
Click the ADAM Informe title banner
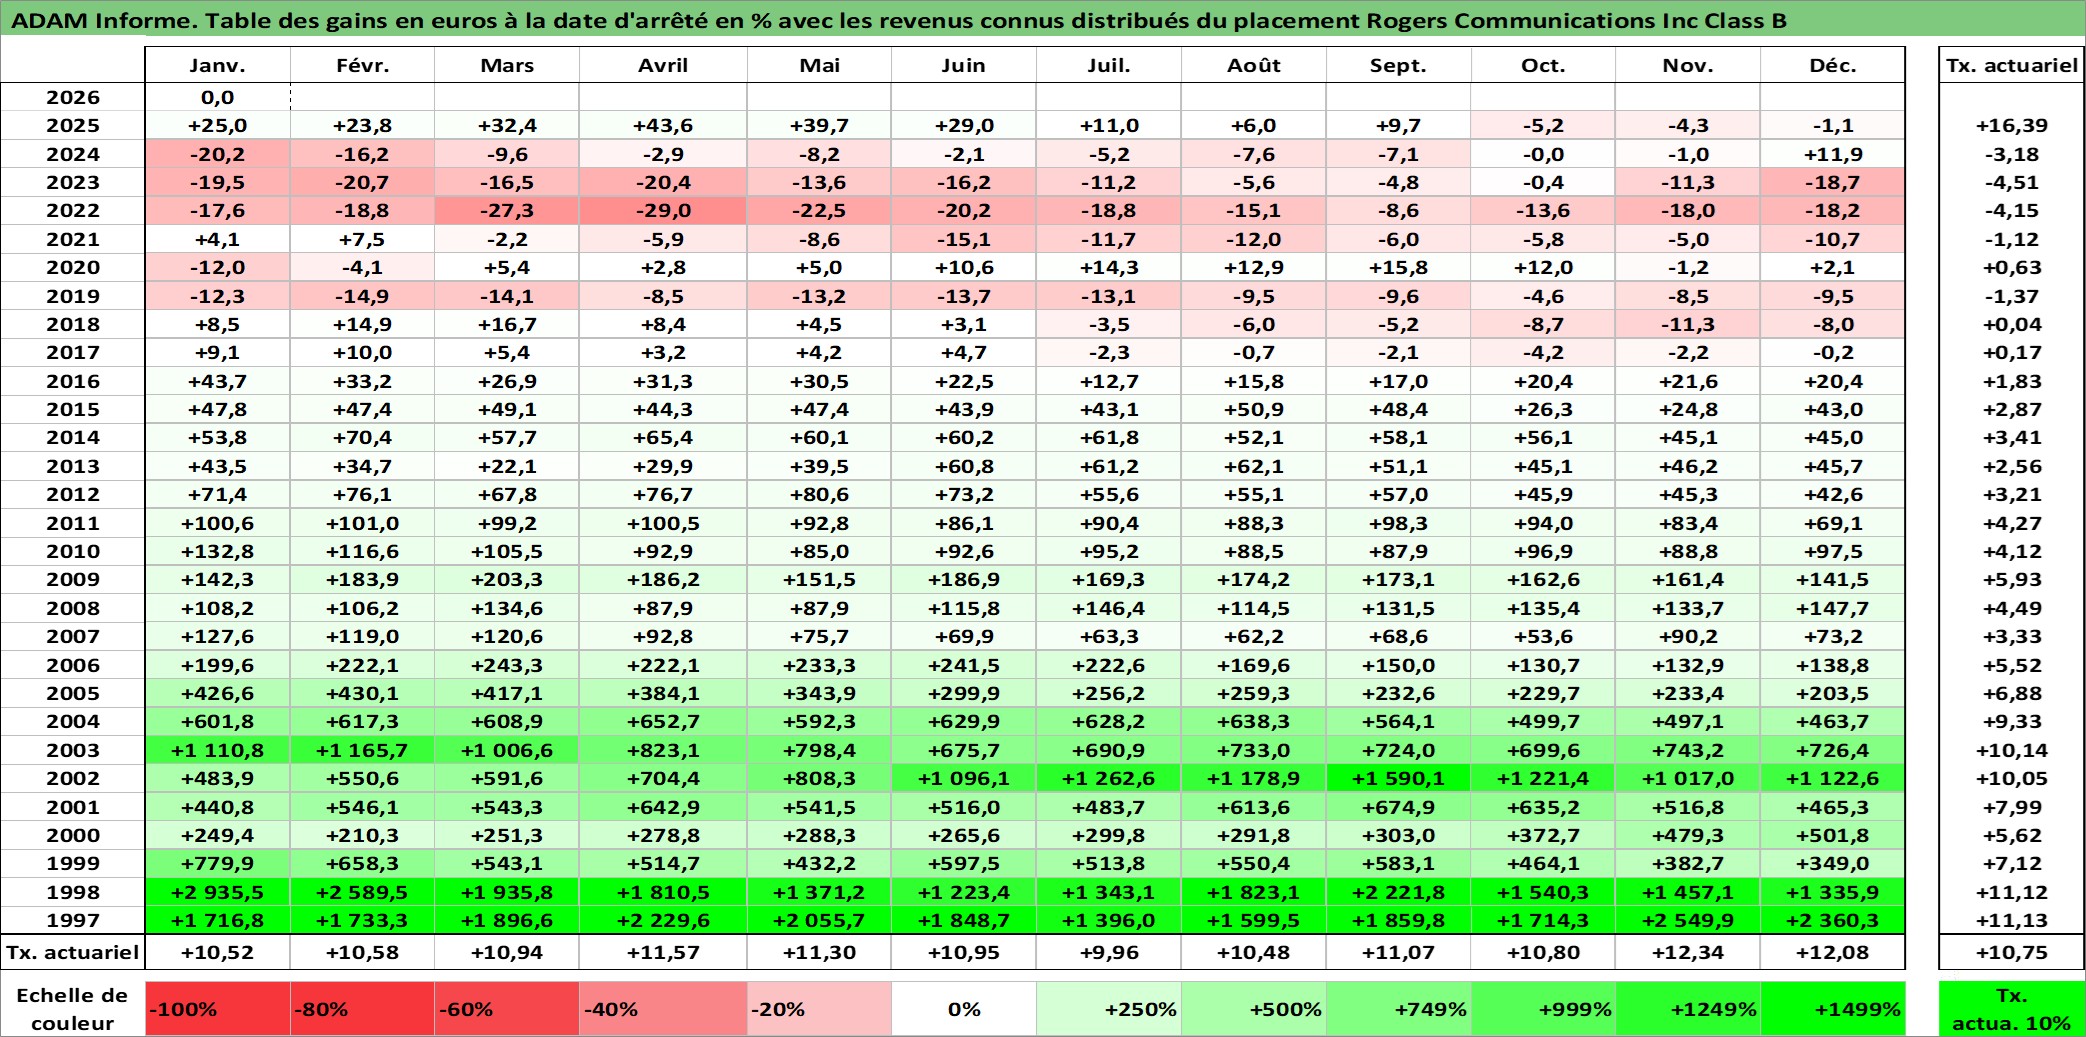[1043, 20]
